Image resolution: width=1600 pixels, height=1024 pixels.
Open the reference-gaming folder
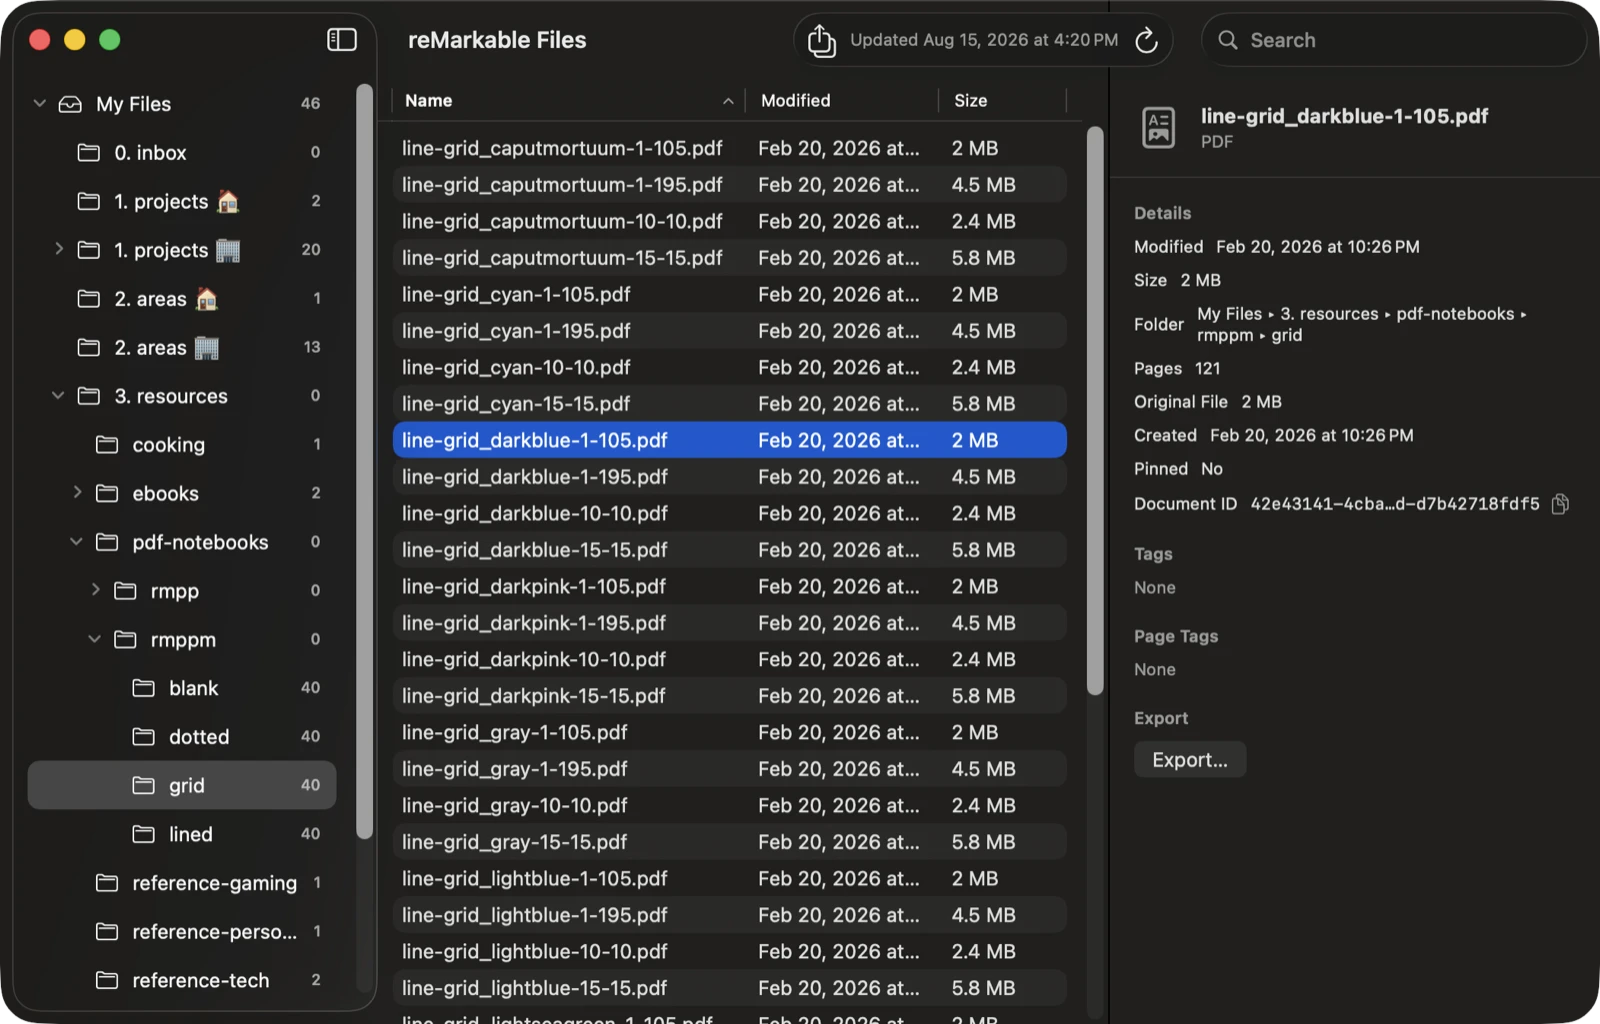(182, 883)
